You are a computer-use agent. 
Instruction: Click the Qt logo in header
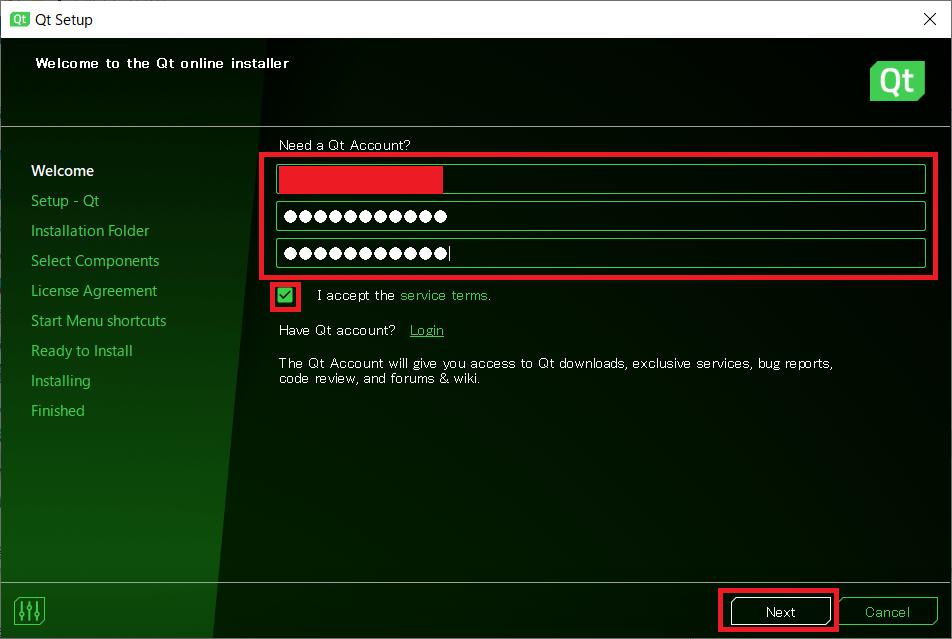(897, 81)
